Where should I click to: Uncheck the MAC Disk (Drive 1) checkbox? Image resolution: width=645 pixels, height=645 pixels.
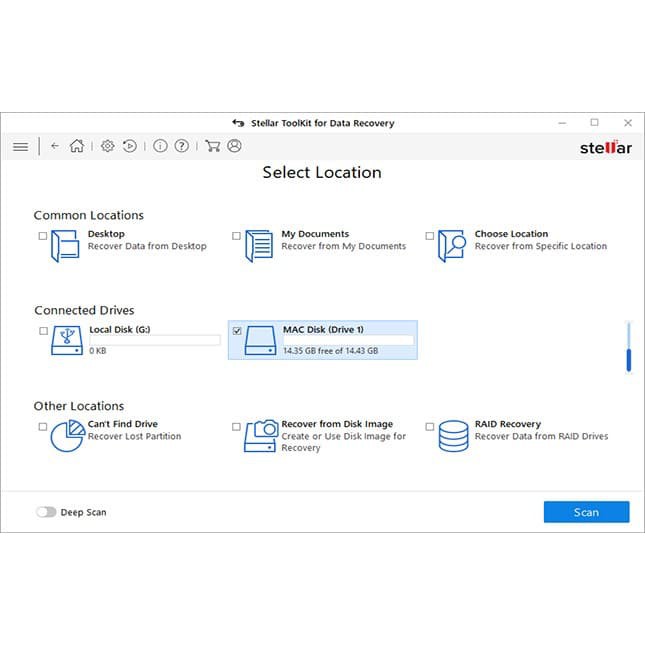(x=237, y=331)
